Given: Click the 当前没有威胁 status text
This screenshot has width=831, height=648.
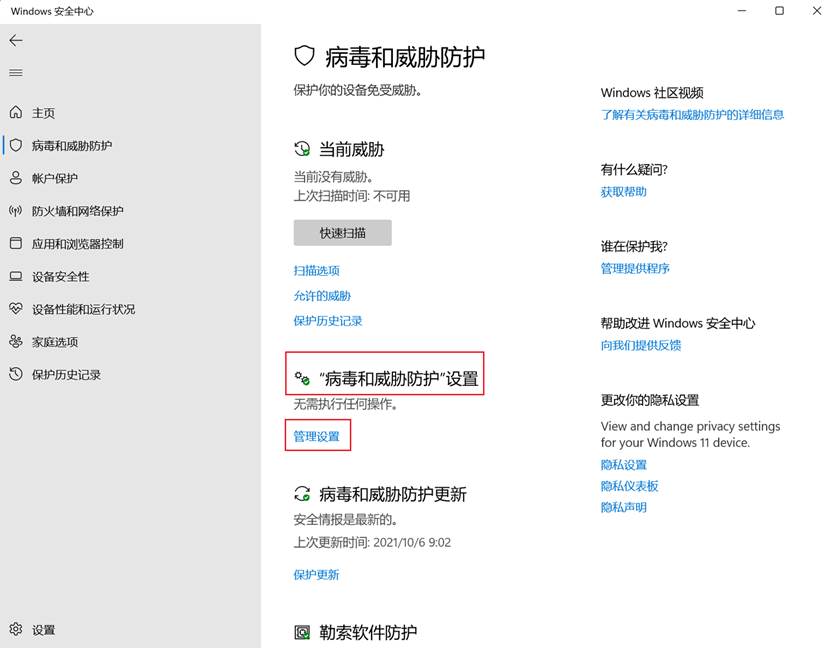Looking at the screenshot, I should [x=333, y=176].
